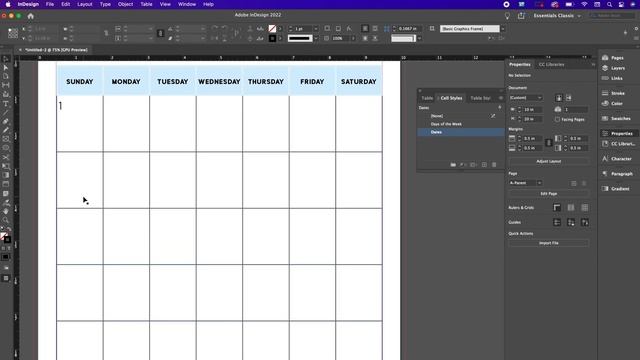Toggle the margins link chain icon

[549, 143]
